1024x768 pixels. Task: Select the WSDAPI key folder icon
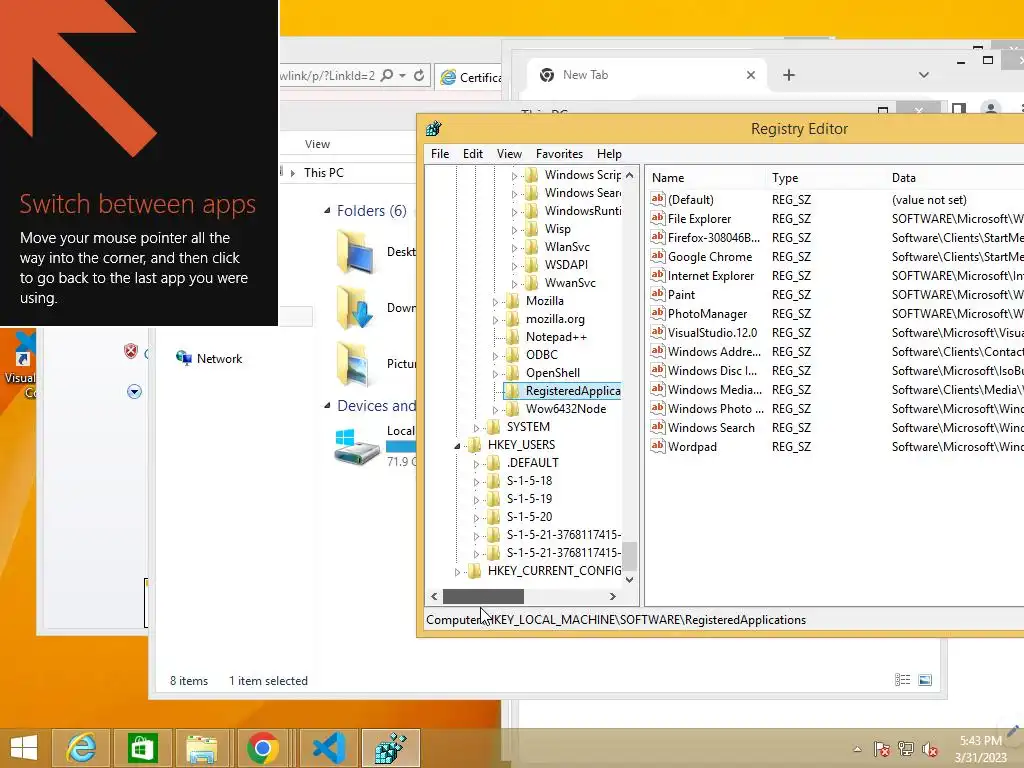[532, 264]
